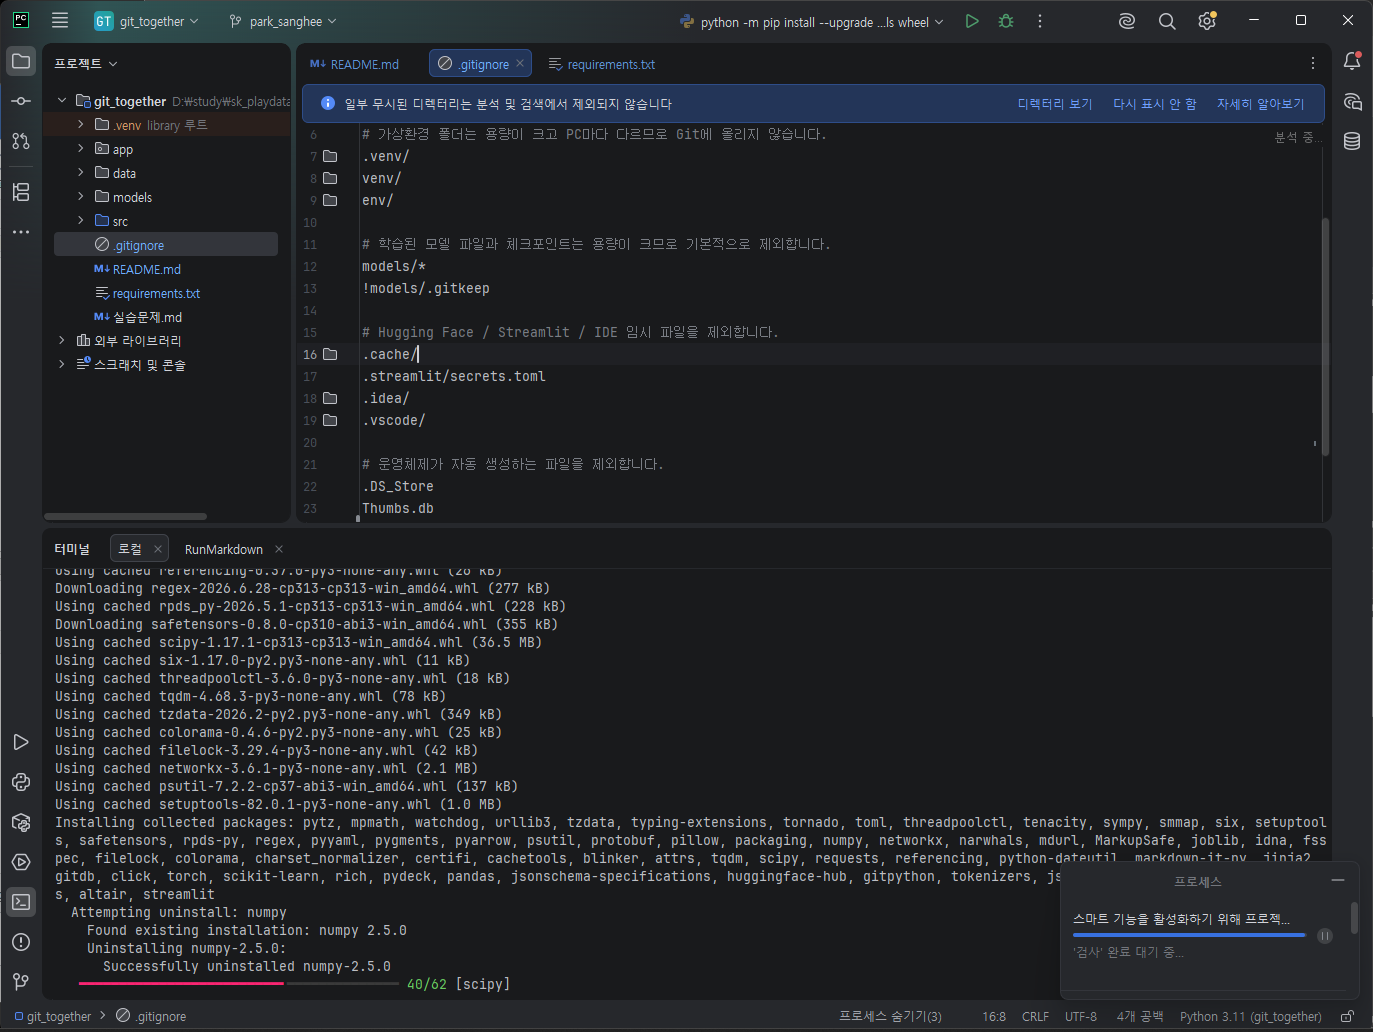This screenshot has height=1032, width=1373.
Task: Run the current configuration
Action: click(972, 21)
